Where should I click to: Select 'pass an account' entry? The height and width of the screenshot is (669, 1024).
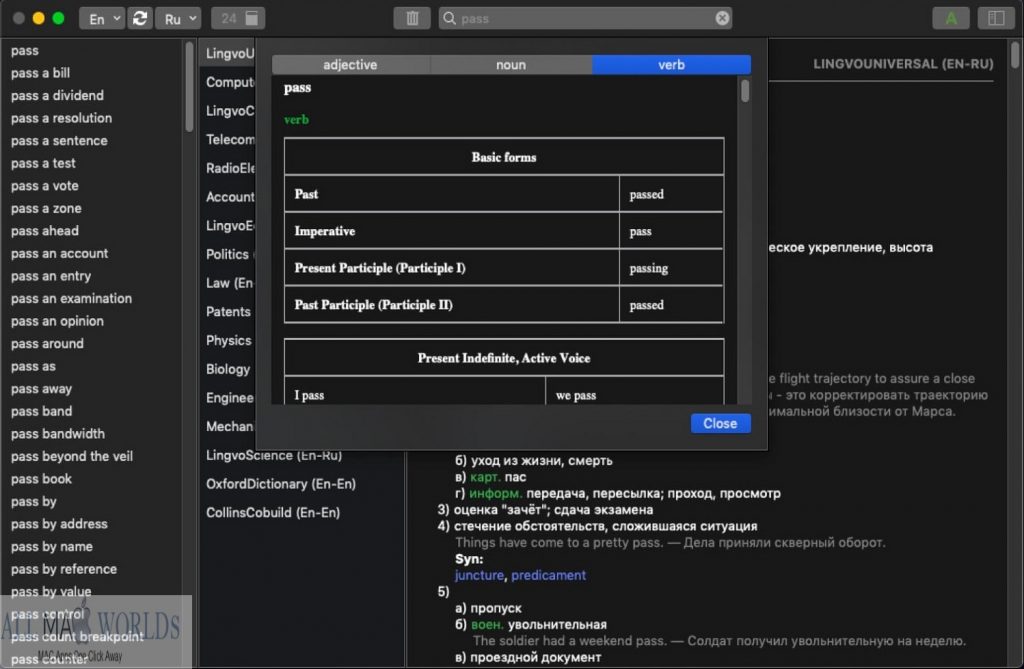click(59, 253)
